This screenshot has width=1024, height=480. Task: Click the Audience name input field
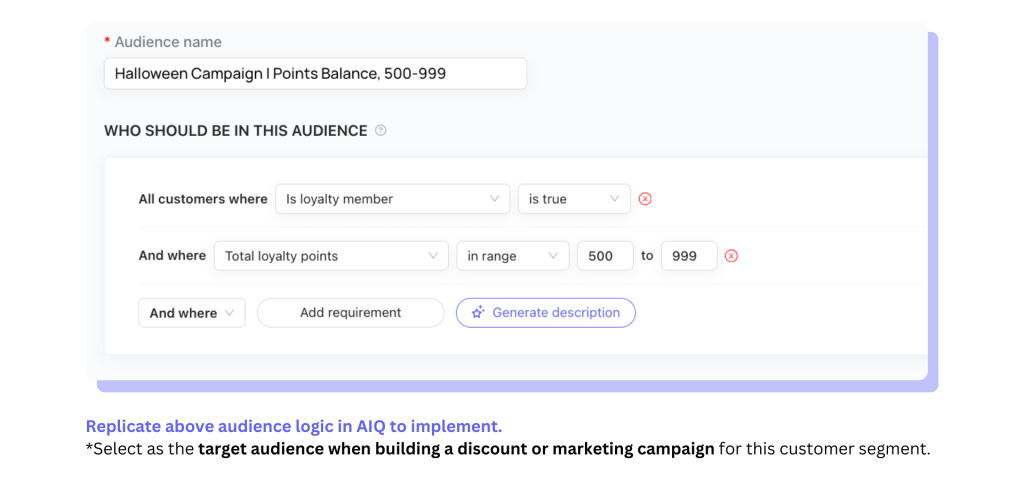tap(315, 73)
